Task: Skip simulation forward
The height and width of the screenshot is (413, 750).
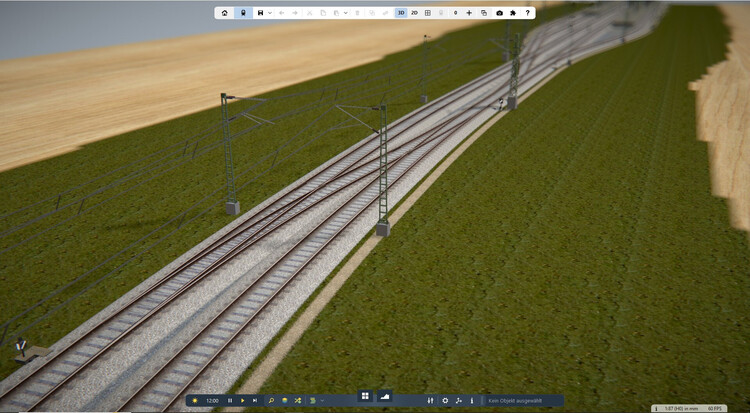Action: (255, 401)
